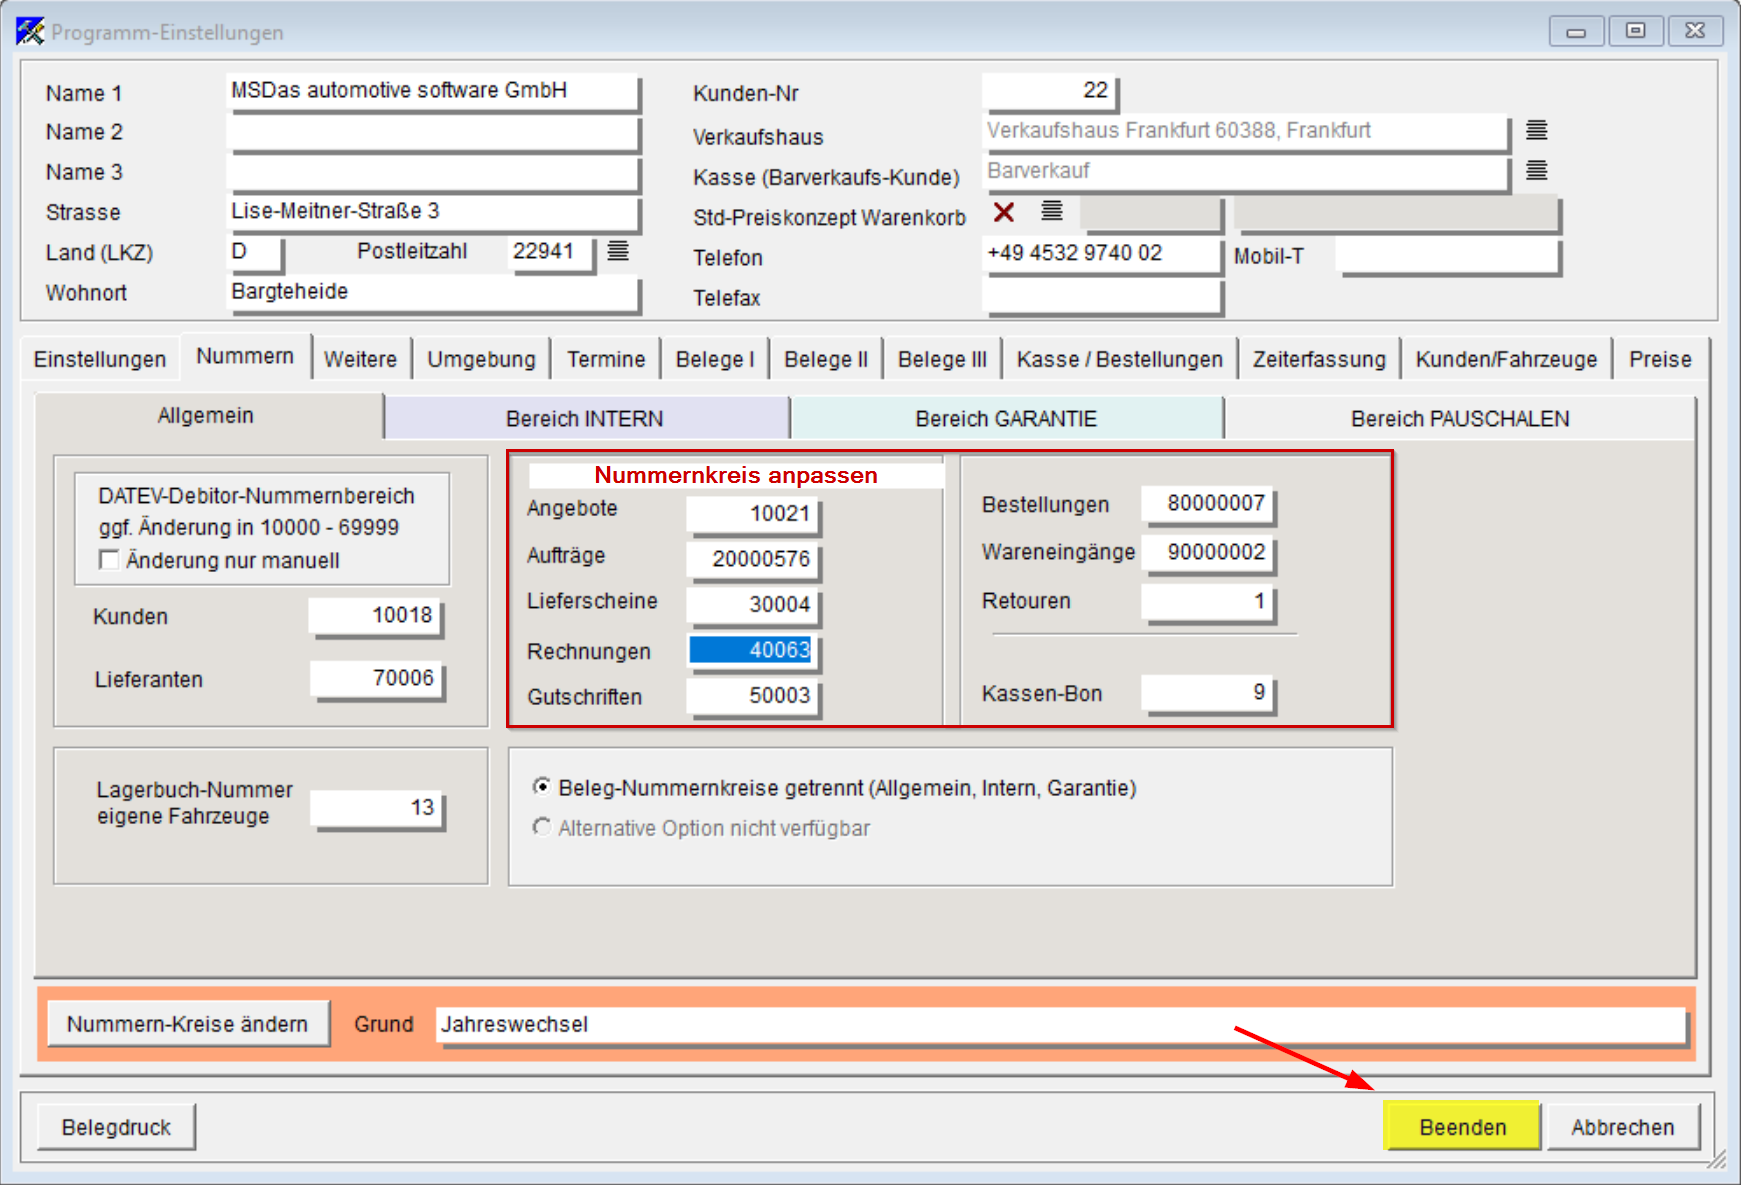
Task: Click the Barverkauf Kasse field
Action: [1246, 172]
